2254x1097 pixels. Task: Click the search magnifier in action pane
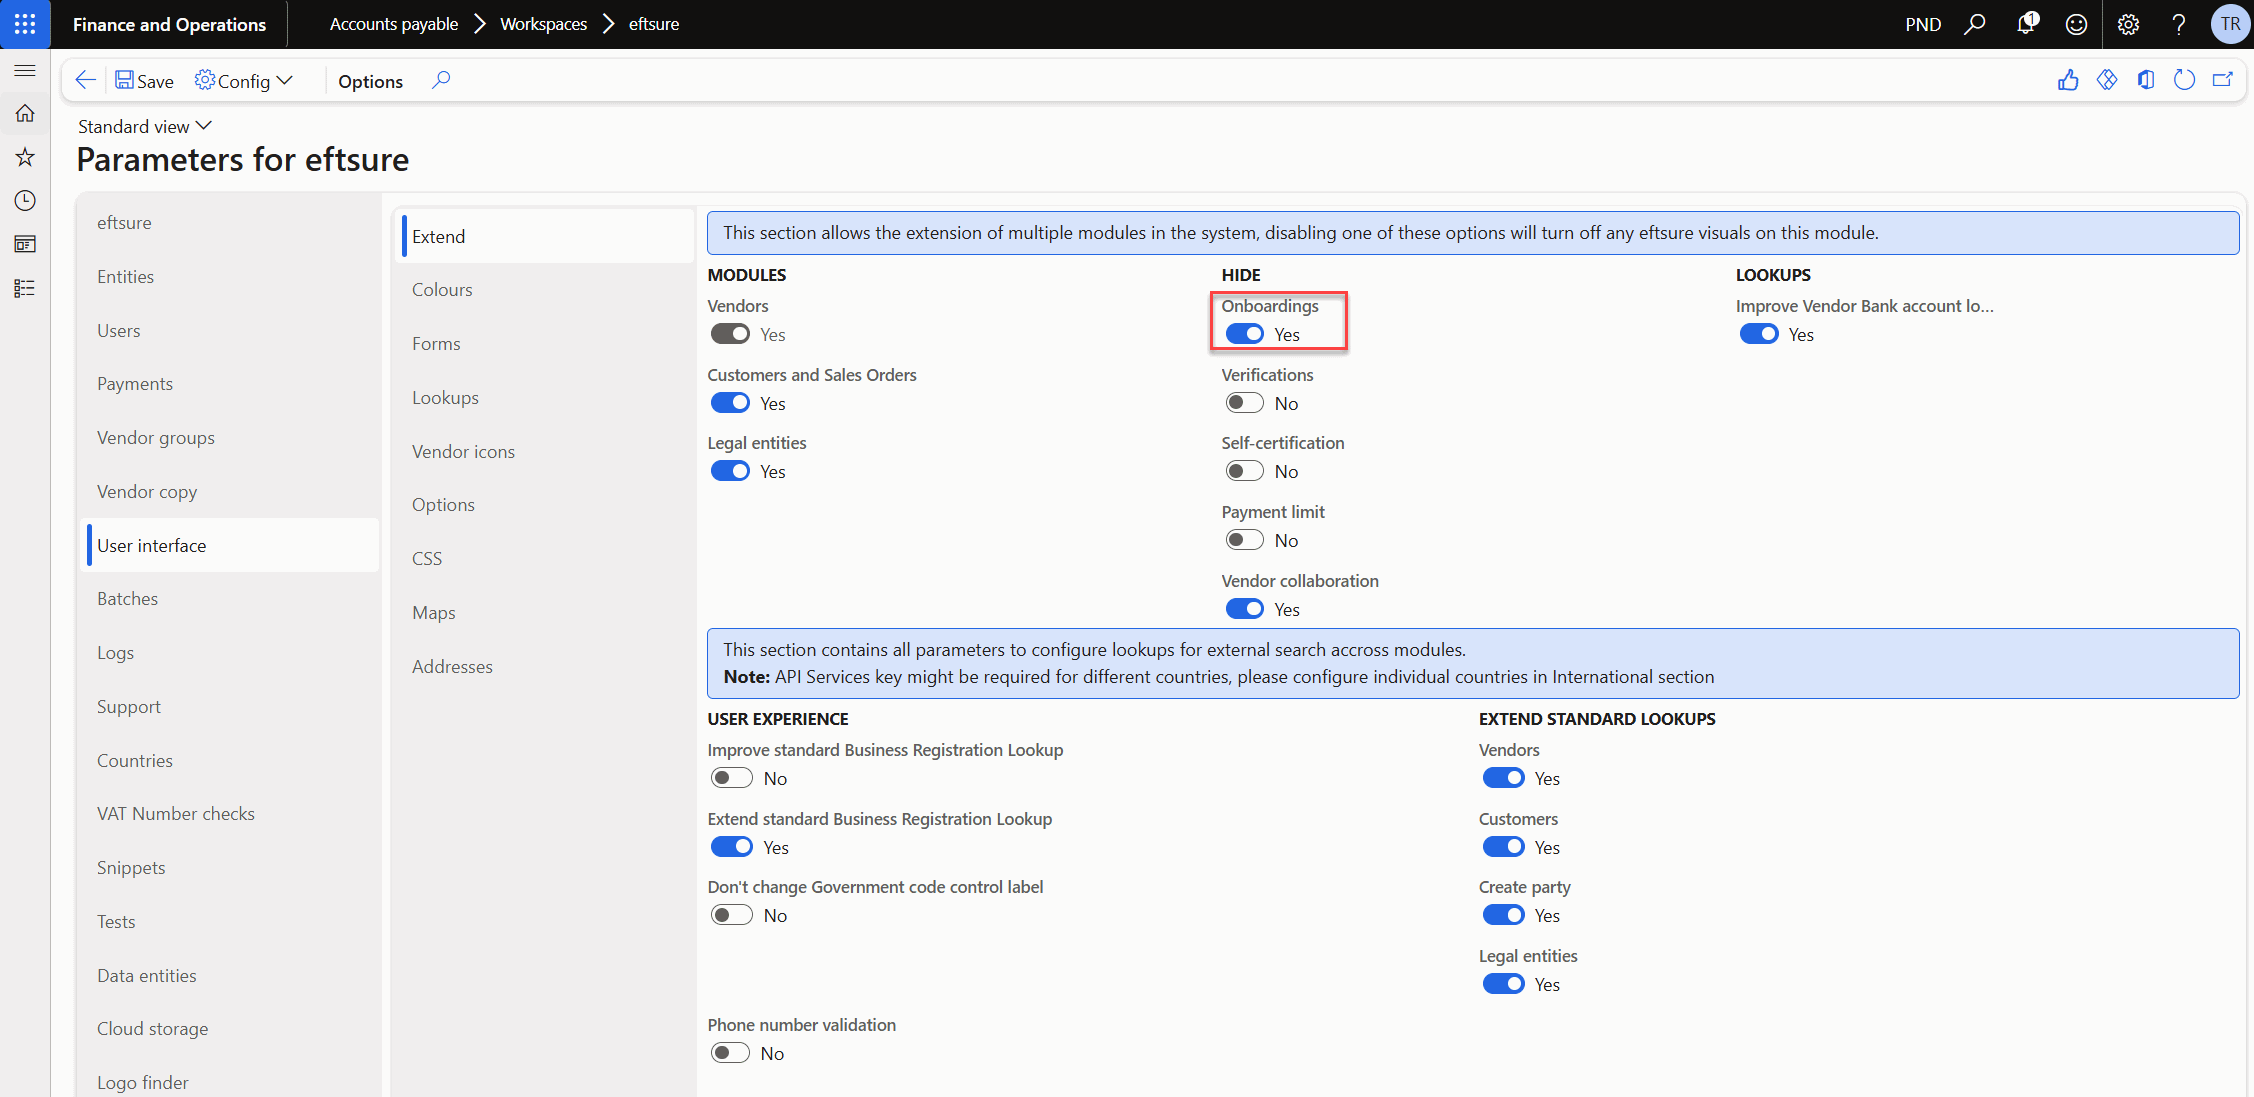pos(441,80)
